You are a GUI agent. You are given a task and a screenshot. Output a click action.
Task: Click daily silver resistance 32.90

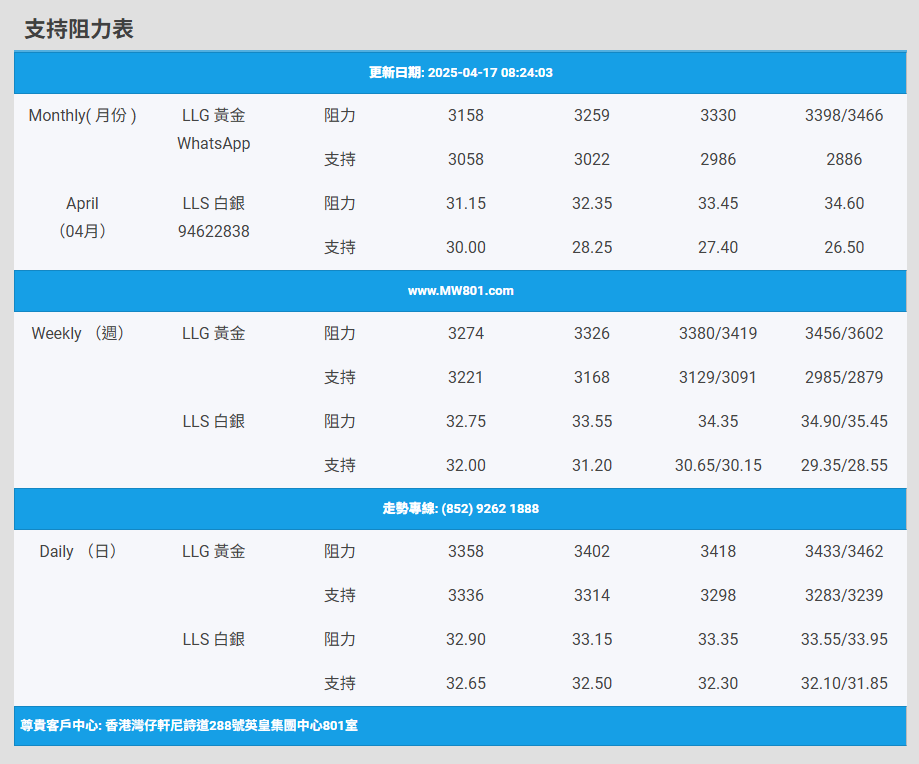466,639
